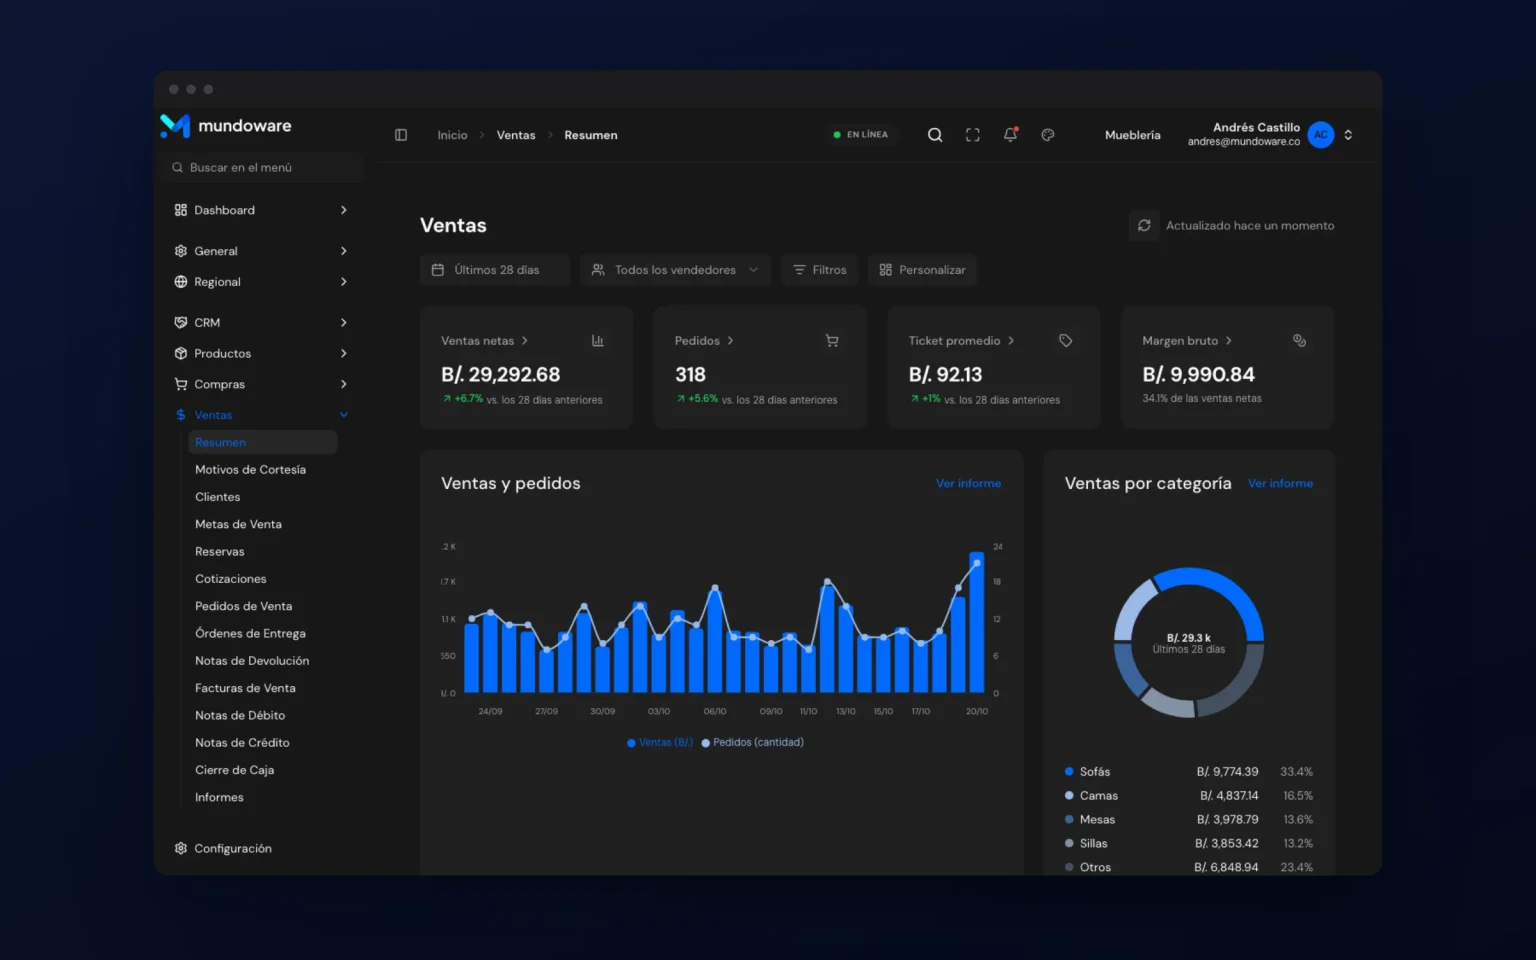Open the Últimos 28 días date selector

click(495, 270)
